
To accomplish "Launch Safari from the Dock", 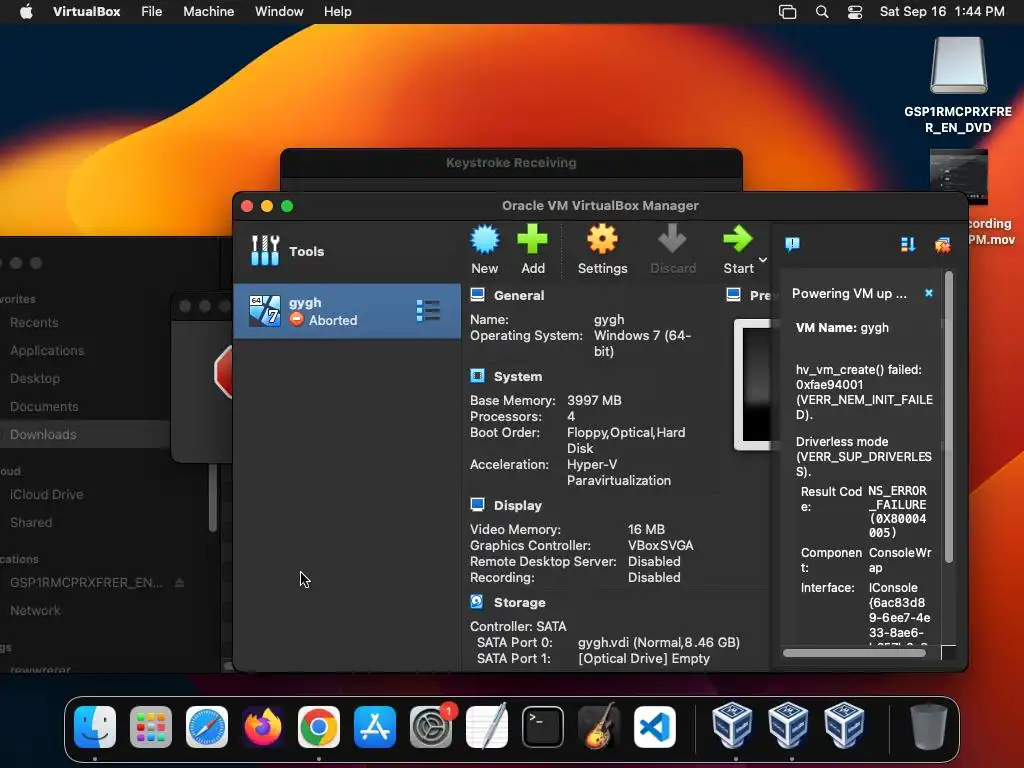I will point(207,727).
